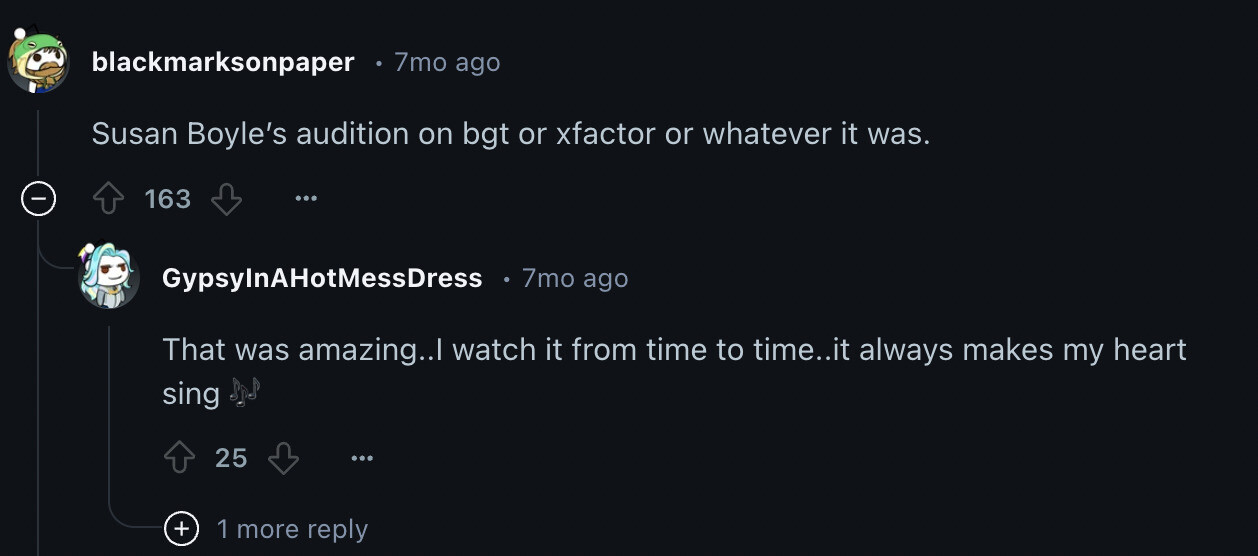Click the 25 vote score
1258x556 pixels.
coord(231,458)
